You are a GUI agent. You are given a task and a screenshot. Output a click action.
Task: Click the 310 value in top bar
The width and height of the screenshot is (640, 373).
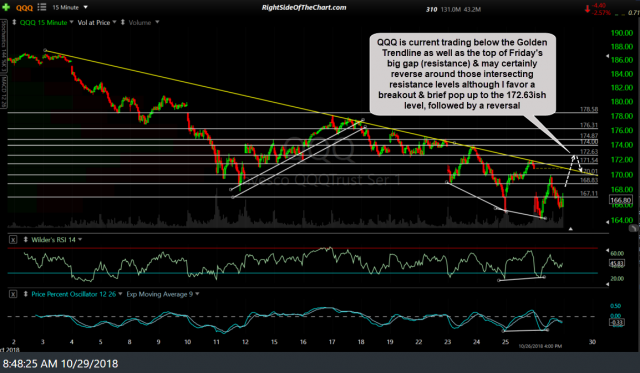431,9
